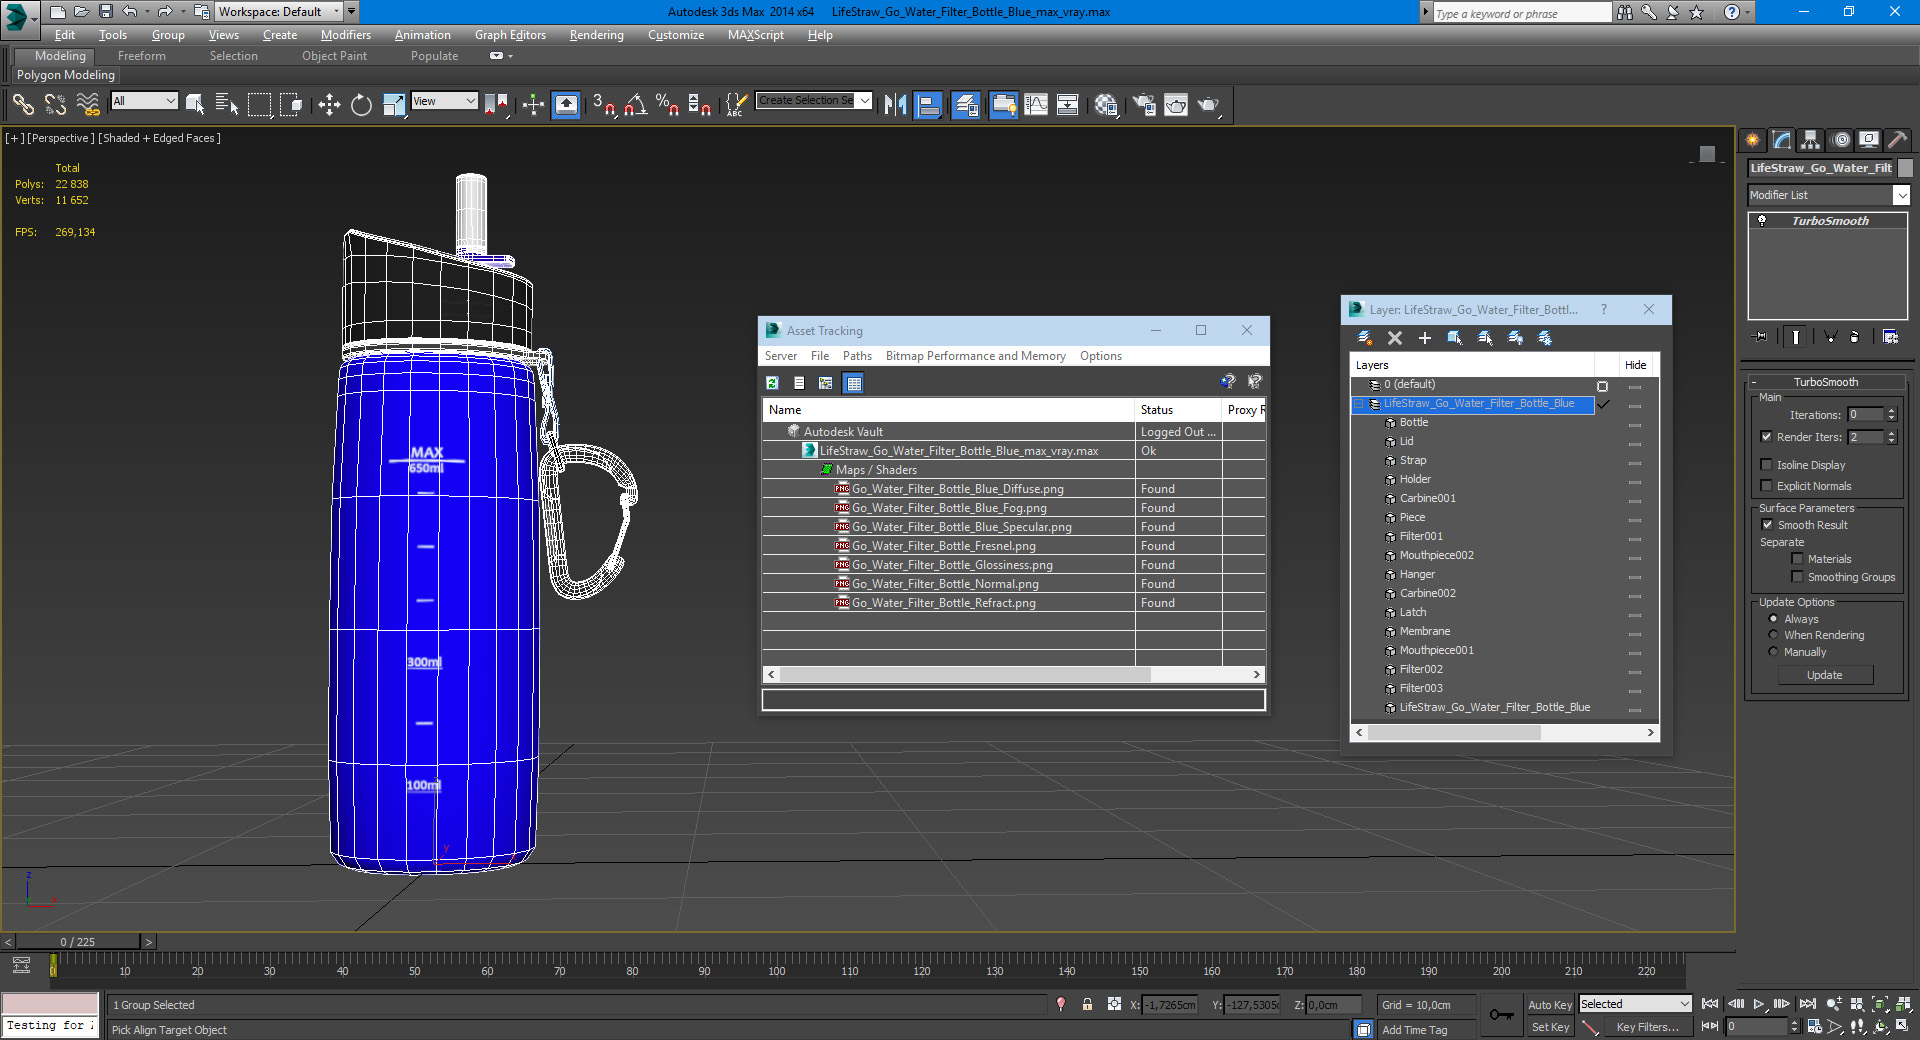Refresh the Asset Tracking list
The image size is (1920, 1040).
[772, 383]
